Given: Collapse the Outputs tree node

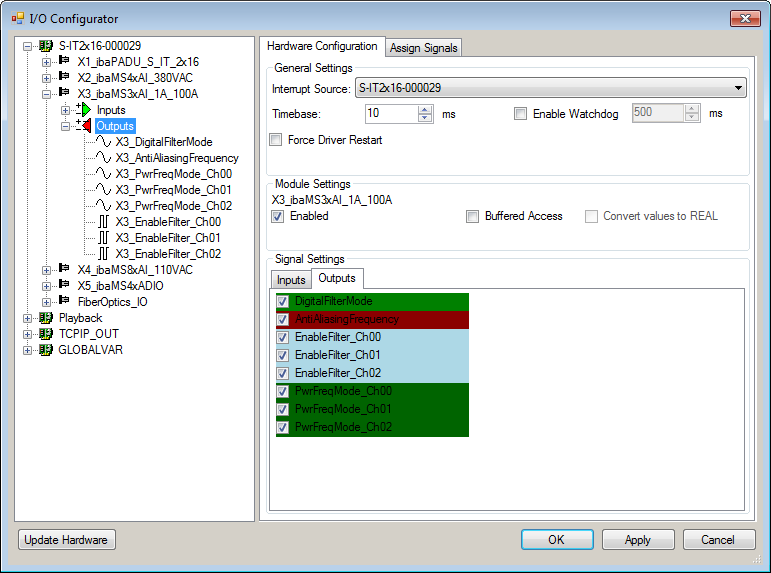Looking at the screenshot, I should (65, 126).
